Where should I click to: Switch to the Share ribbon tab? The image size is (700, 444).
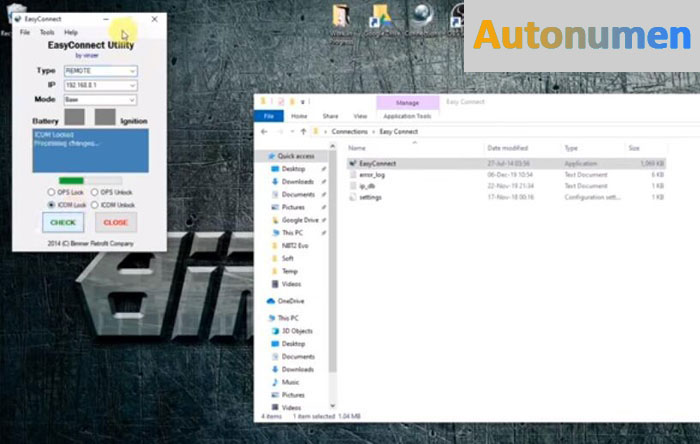[x=330, y=116]
